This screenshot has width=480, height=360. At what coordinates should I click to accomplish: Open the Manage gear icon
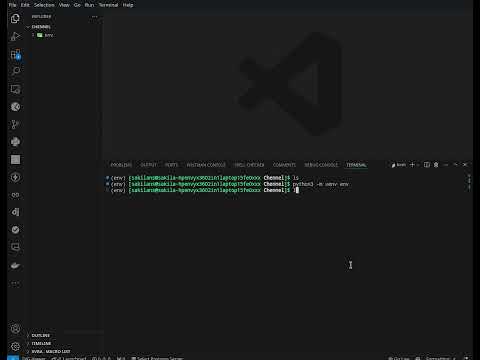coord(15,346)
